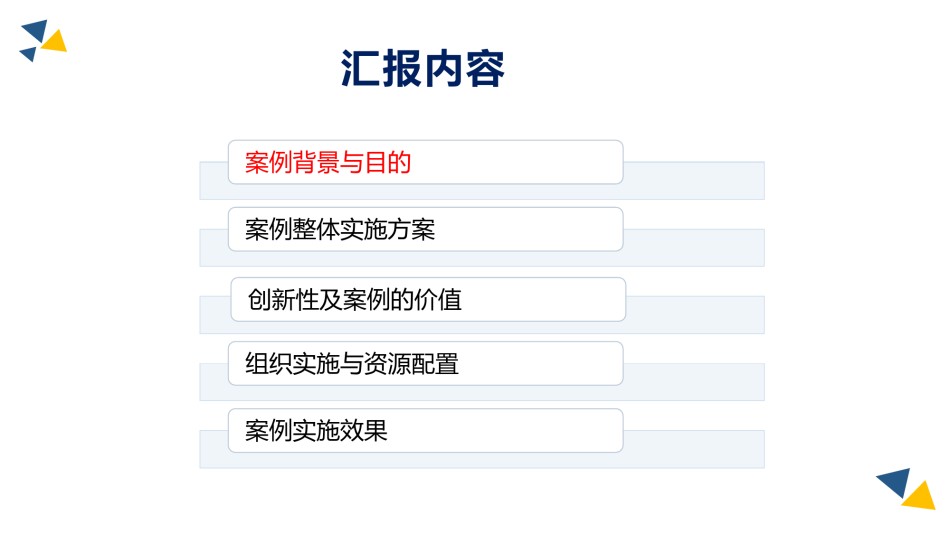Select the 案例实施效果 agenda box
950x534 pixels.
(x=425, y=430)
